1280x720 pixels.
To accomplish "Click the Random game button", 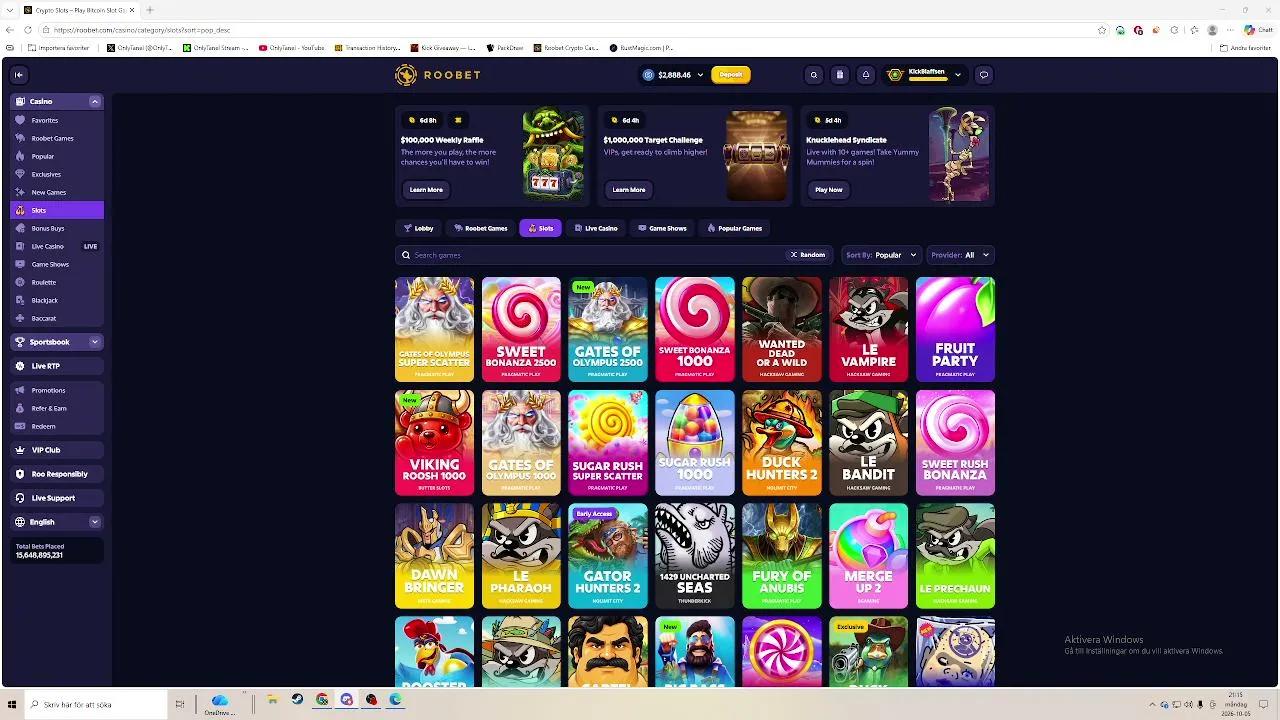I will coord(808,255).
